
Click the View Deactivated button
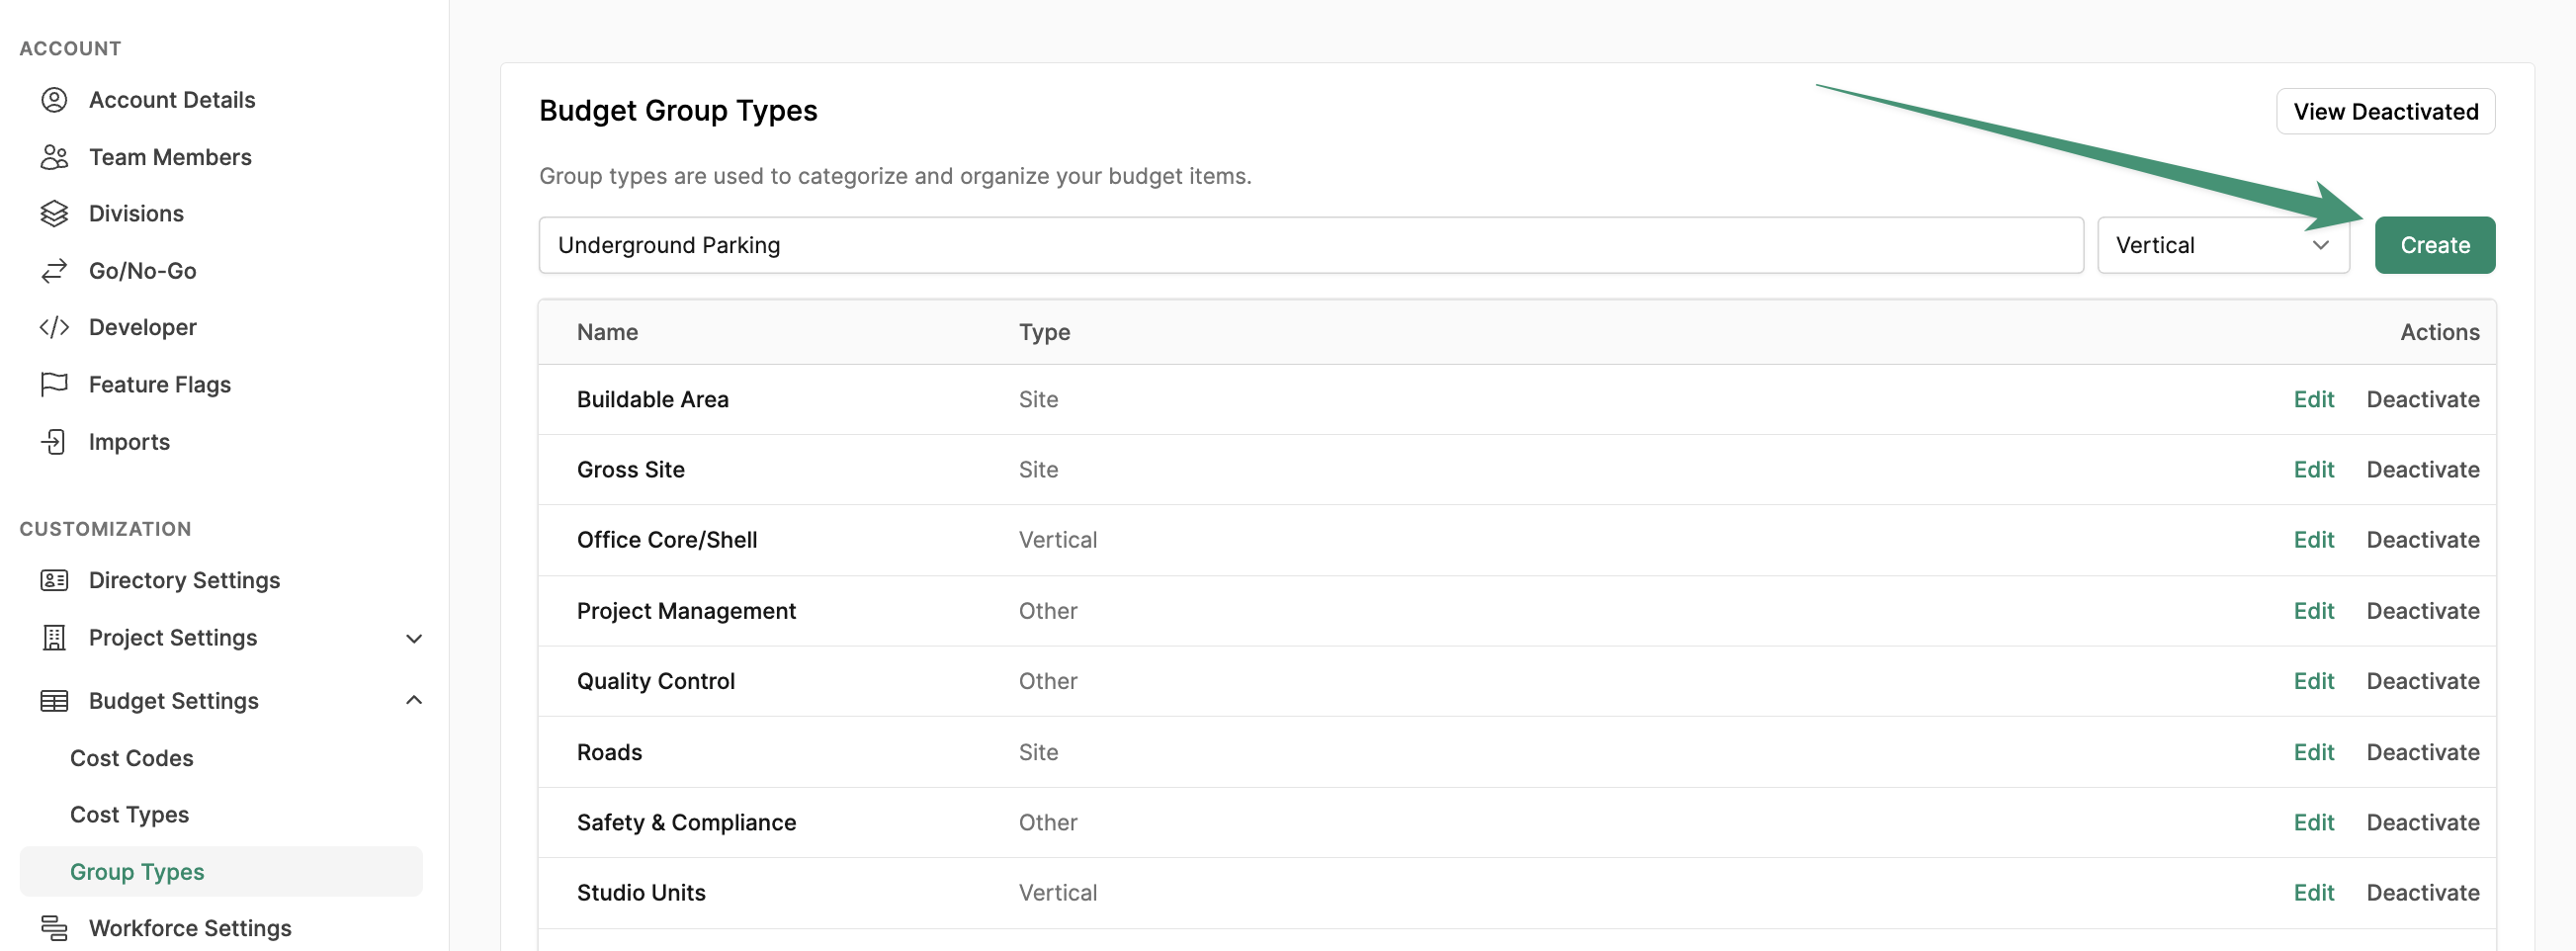pyautogui.click(x=2385, y=112)
